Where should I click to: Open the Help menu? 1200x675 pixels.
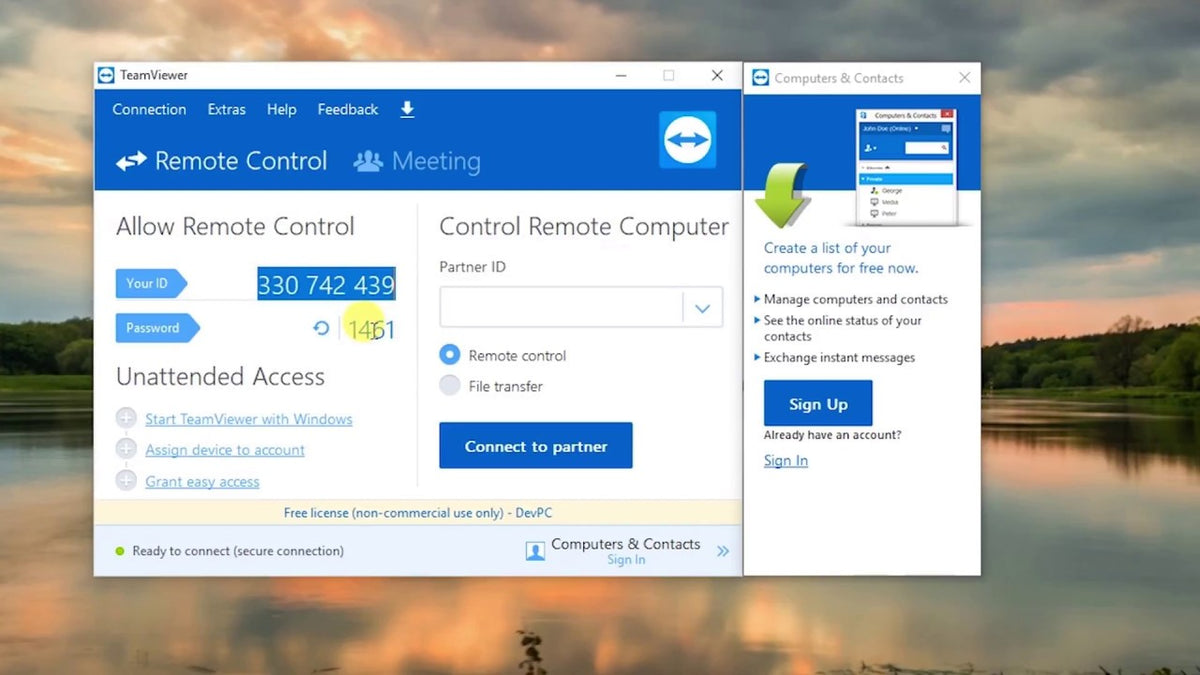(282, 110)
